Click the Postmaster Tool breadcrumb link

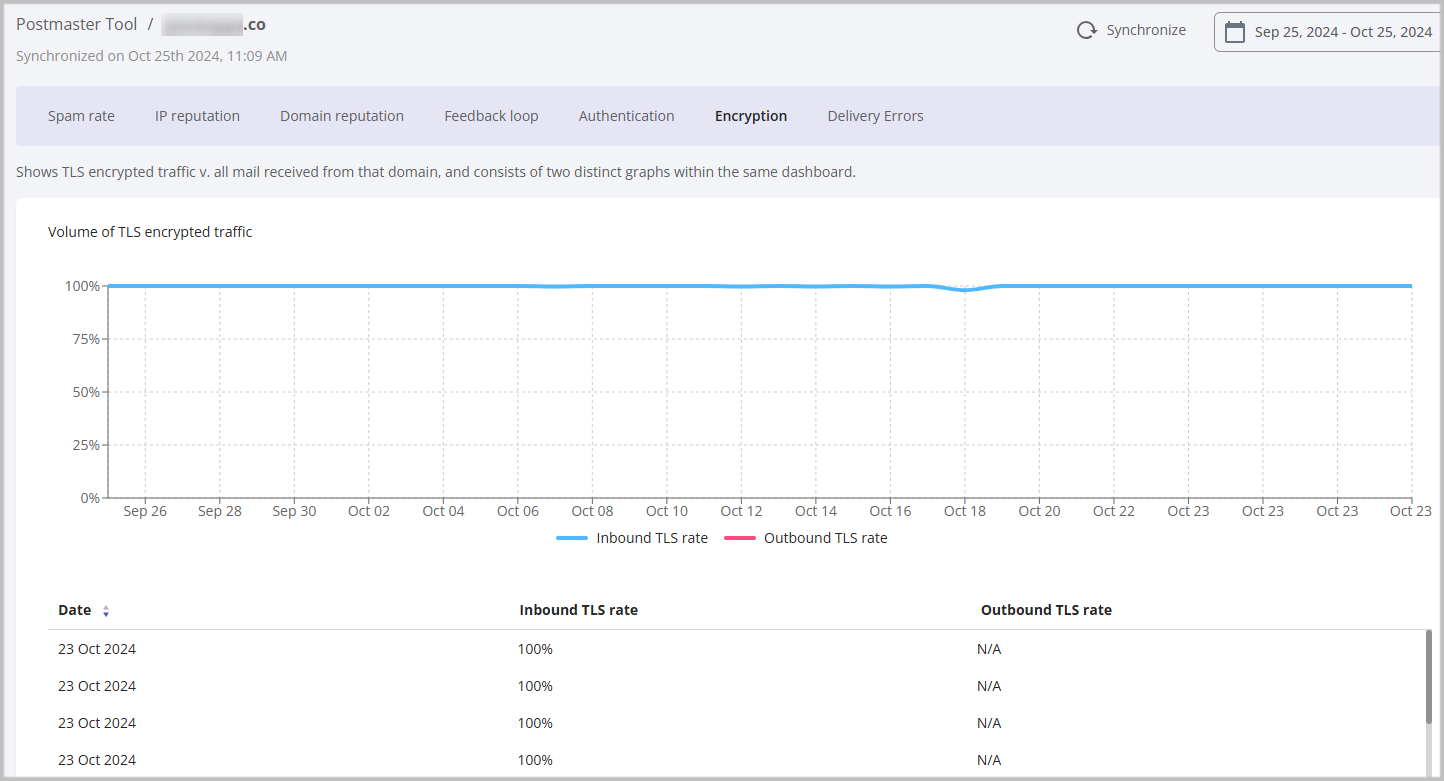(x=76, y=24)
